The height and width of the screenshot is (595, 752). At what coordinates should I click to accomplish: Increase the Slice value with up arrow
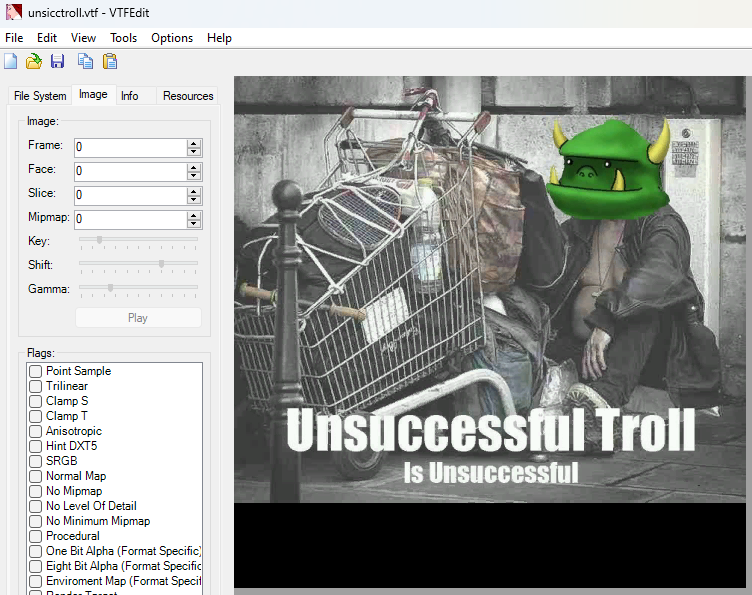tap(194, 191)
